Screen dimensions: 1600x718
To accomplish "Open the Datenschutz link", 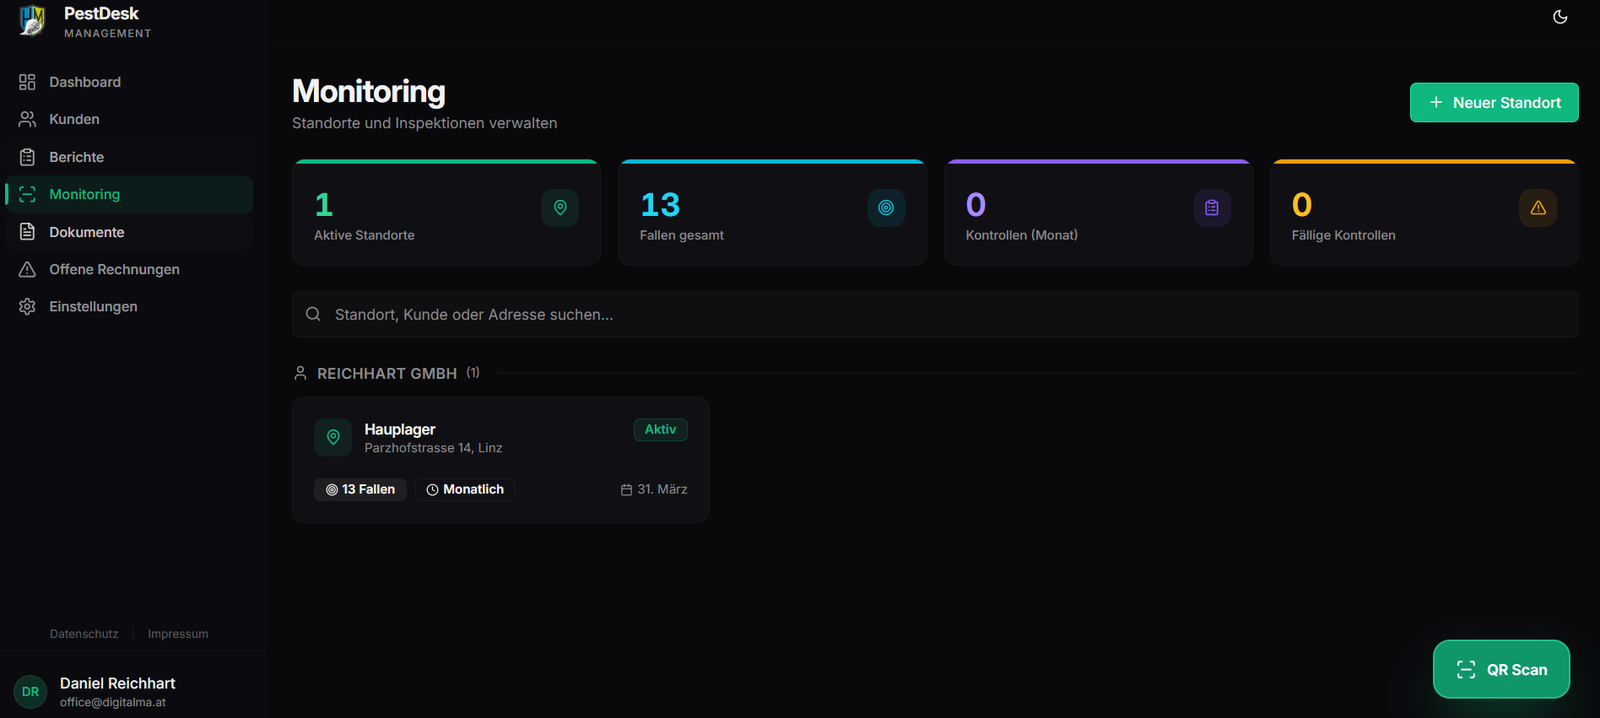I will (x=84, y=634).
